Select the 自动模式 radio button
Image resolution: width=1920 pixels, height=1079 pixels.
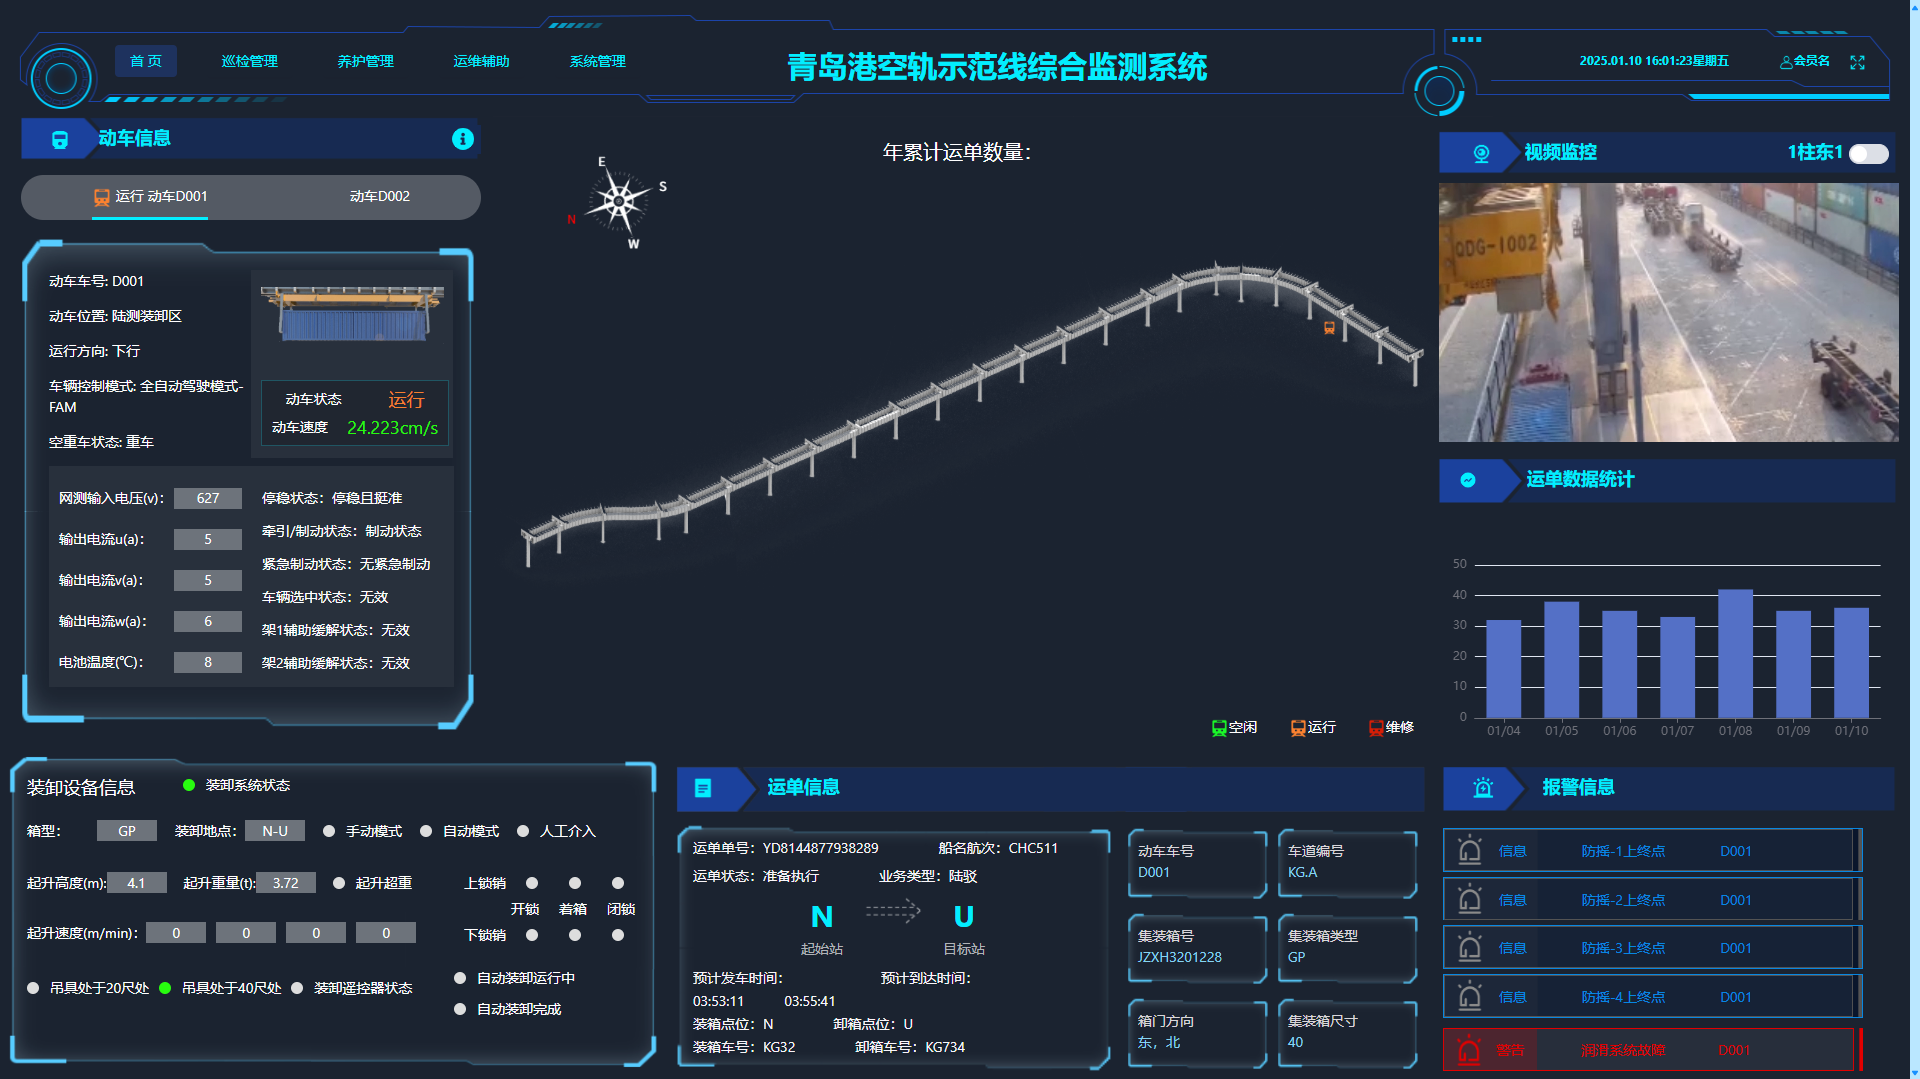[426, 831]
